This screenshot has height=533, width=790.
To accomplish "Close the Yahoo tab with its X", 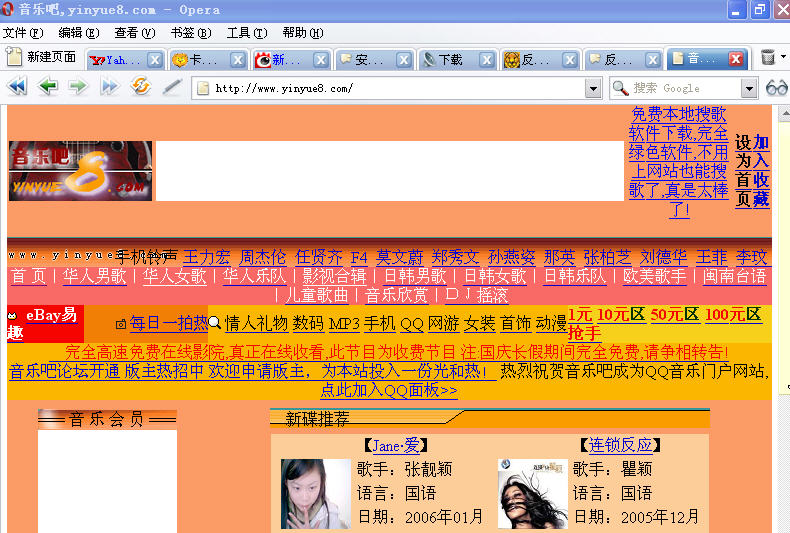I will (x=155, y=60).
